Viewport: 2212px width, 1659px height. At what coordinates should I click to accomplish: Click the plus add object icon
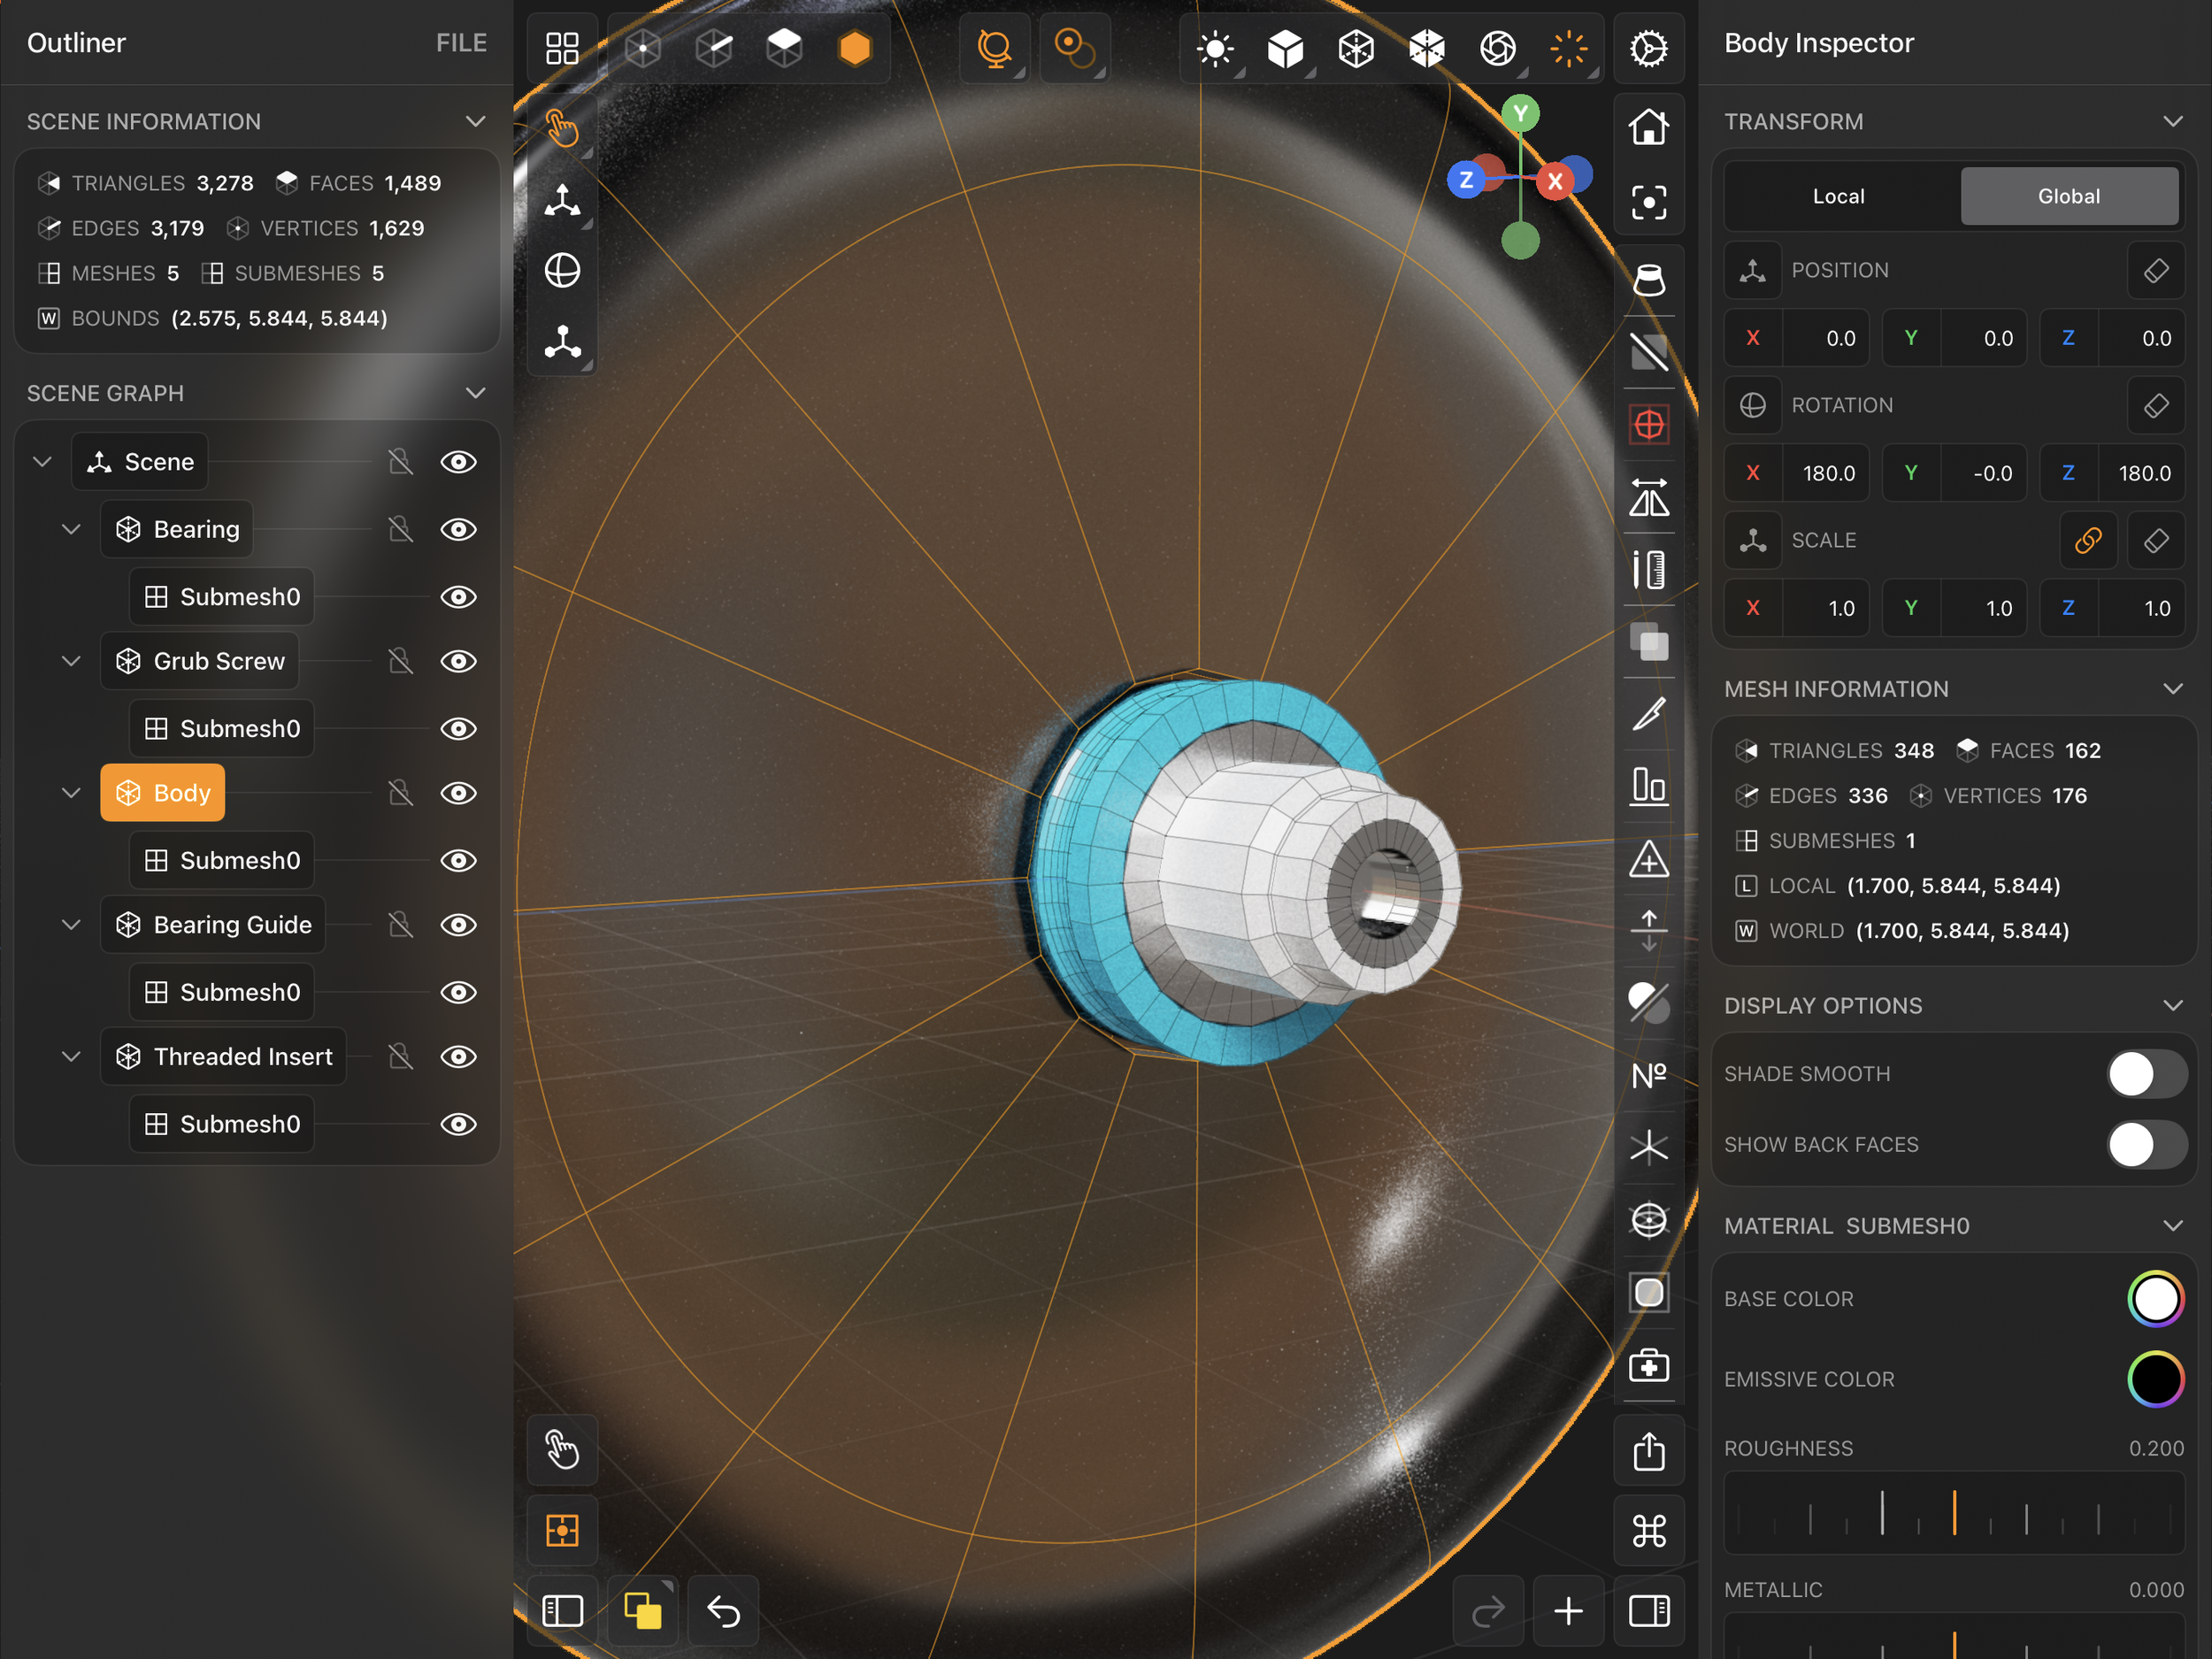1568,1611
